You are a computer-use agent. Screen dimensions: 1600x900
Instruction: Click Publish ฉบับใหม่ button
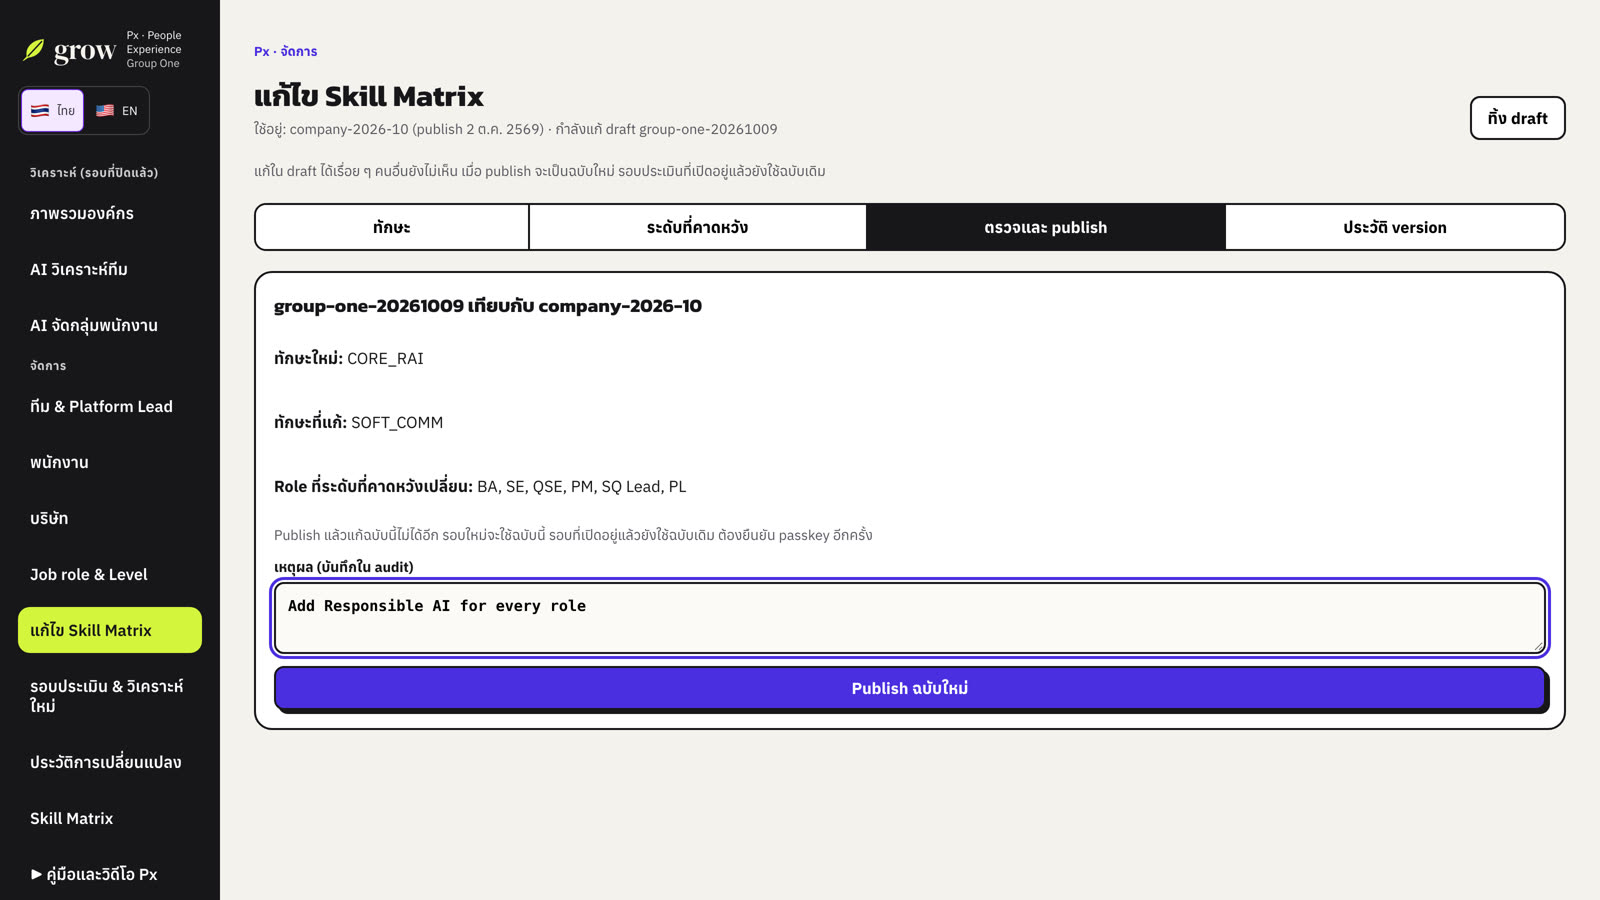pos(910,688)
